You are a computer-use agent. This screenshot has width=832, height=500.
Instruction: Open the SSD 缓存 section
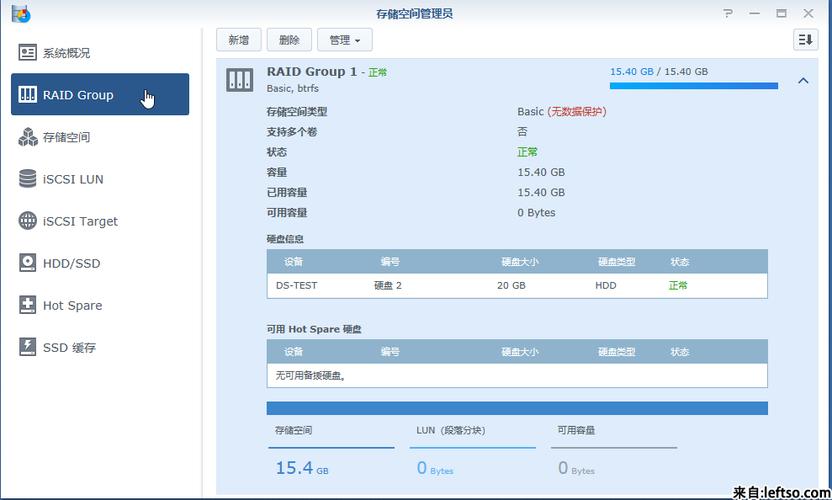pyautogui.click(x=100, y=347)
